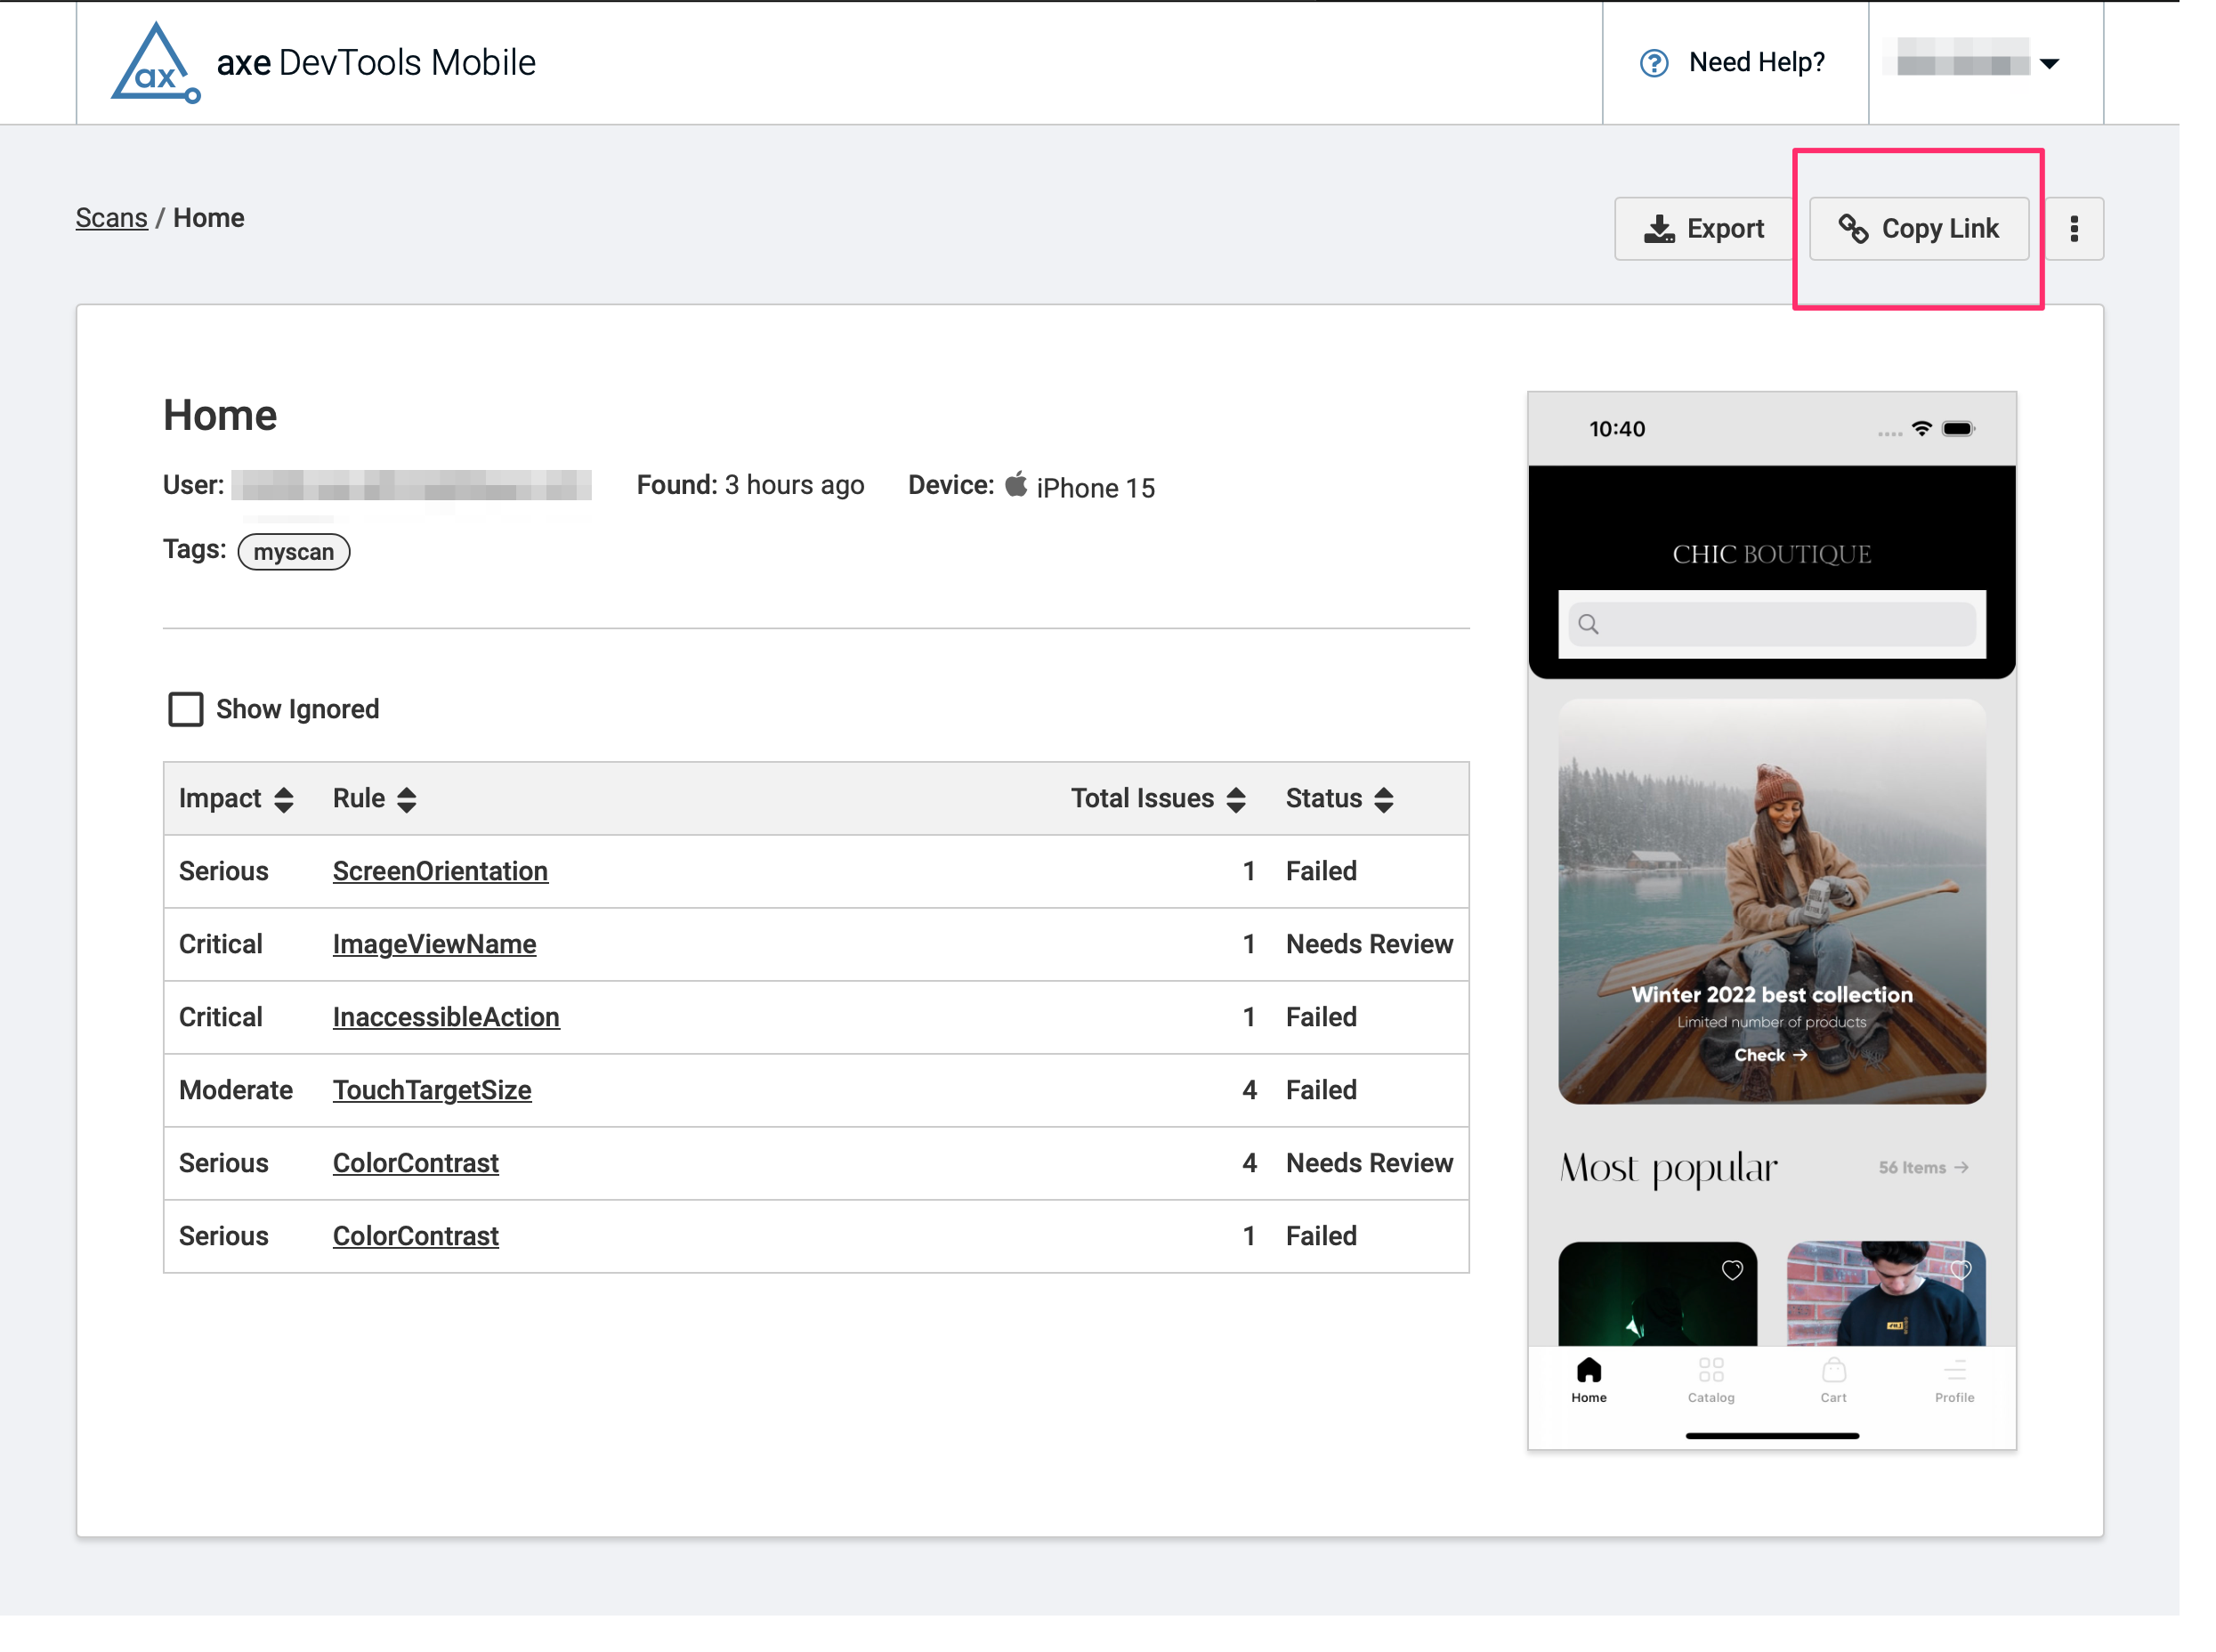Enable the Show Ignored checkbox
The width and height of the screenshot is (2216, 1652).
[186, 709]
